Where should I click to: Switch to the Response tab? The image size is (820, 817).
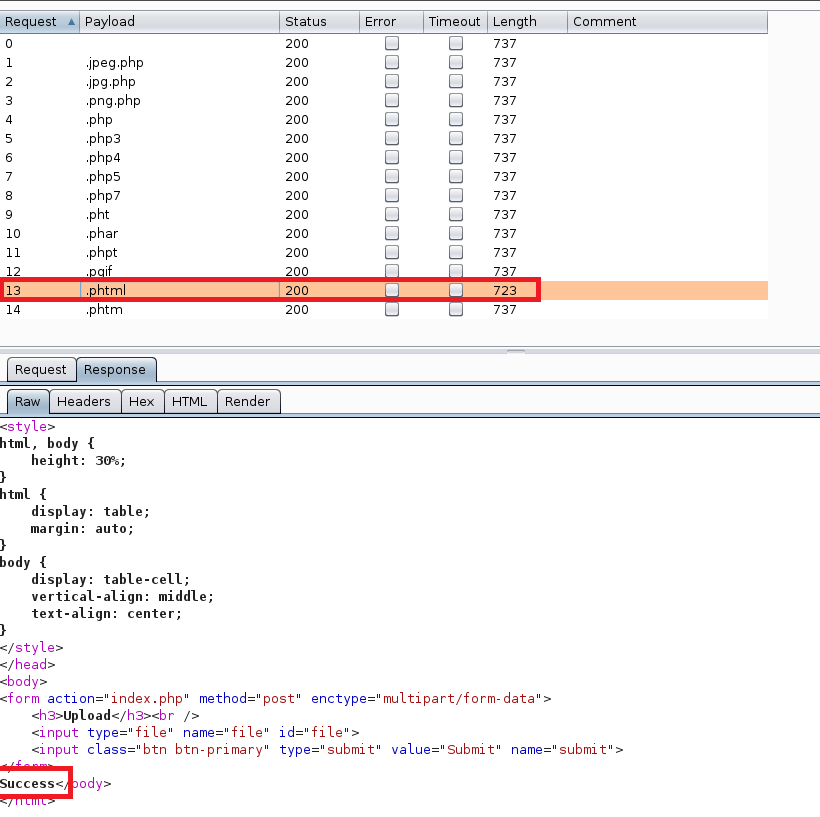click(x=114, y=369)
